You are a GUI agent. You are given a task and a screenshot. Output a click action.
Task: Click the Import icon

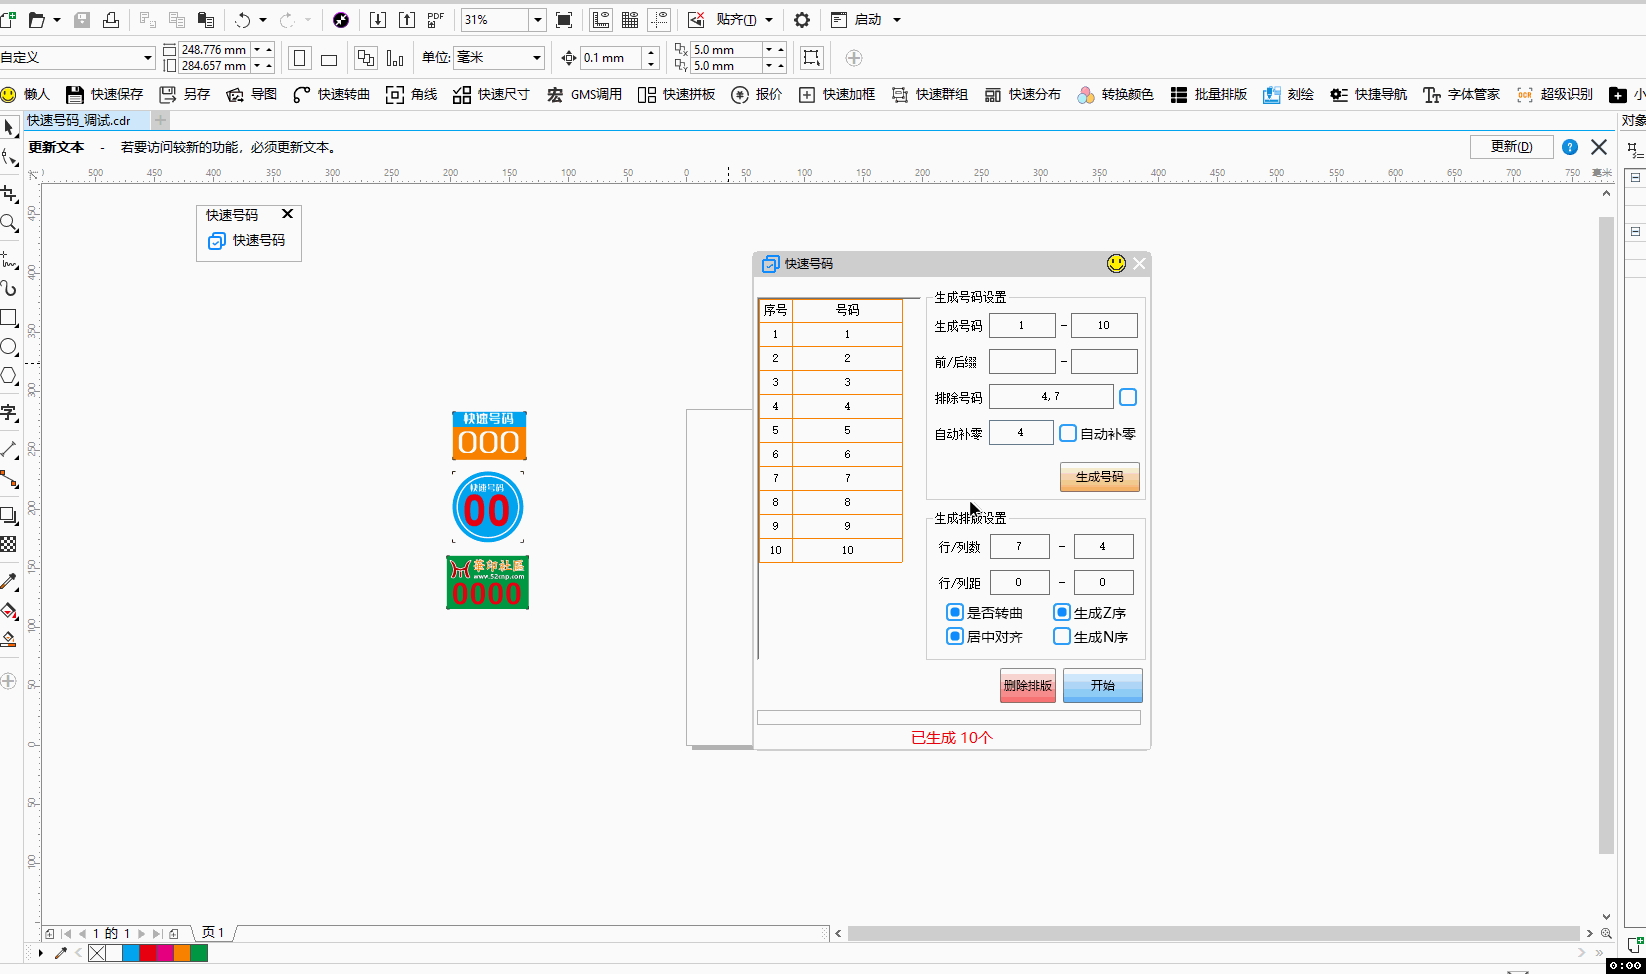[378, 20]
